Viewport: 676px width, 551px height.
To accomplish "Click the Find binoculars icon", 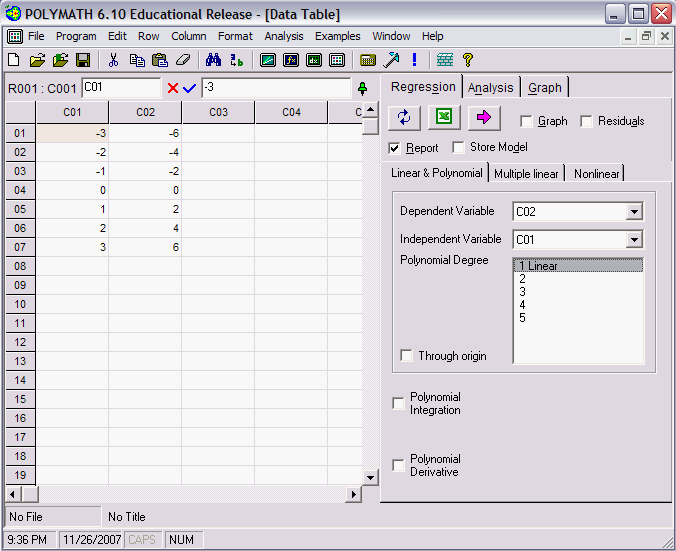I will (x=213, y=60).
